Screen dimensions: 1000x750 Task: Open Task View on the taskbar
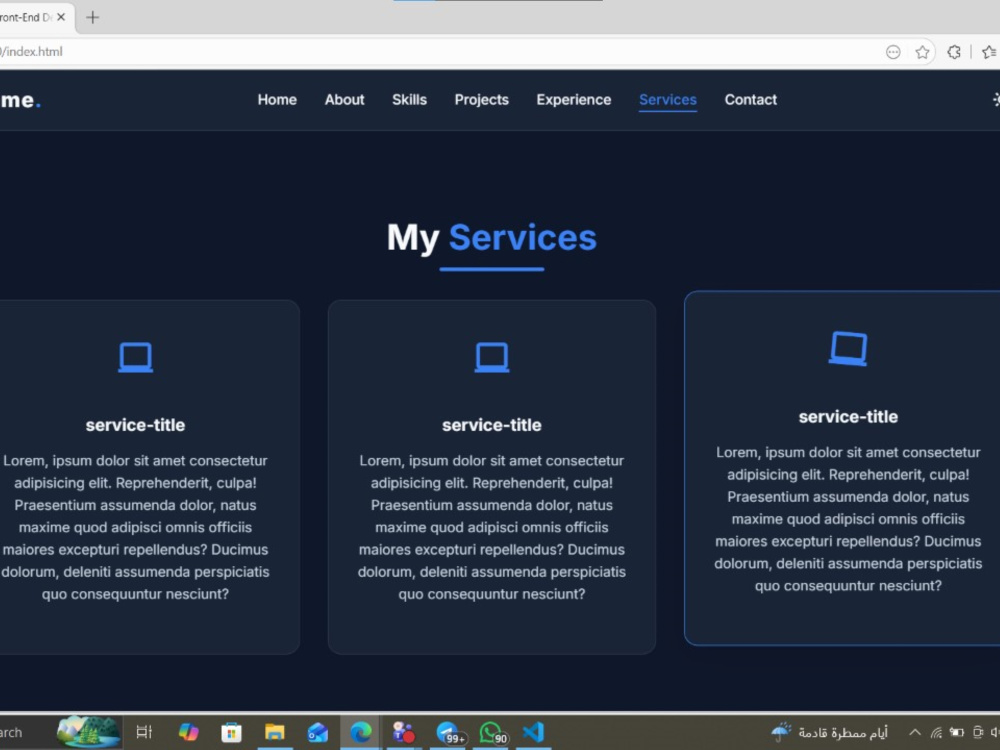[145, 732]
